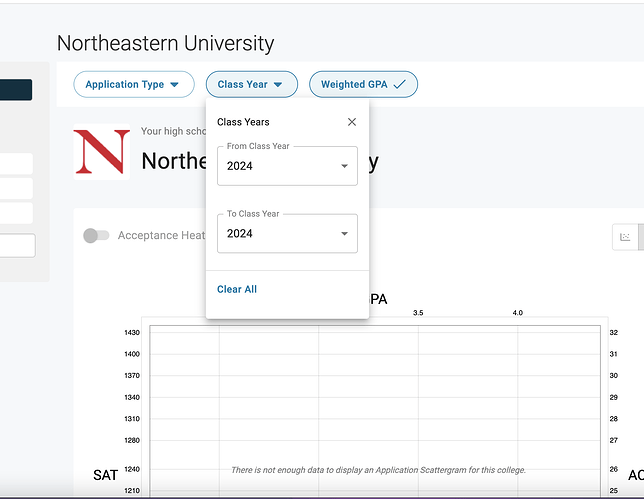Click the Northeastern red N logo
Image resolution: width=644 pixels, height=499 pixels.
(102, 152)
